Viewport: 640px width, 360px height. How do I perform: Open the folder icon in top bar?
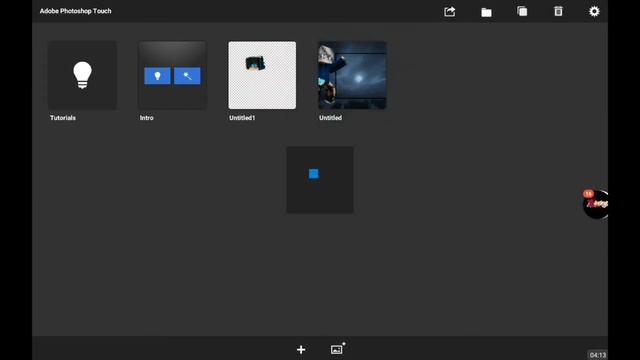(x=486, y=12)
